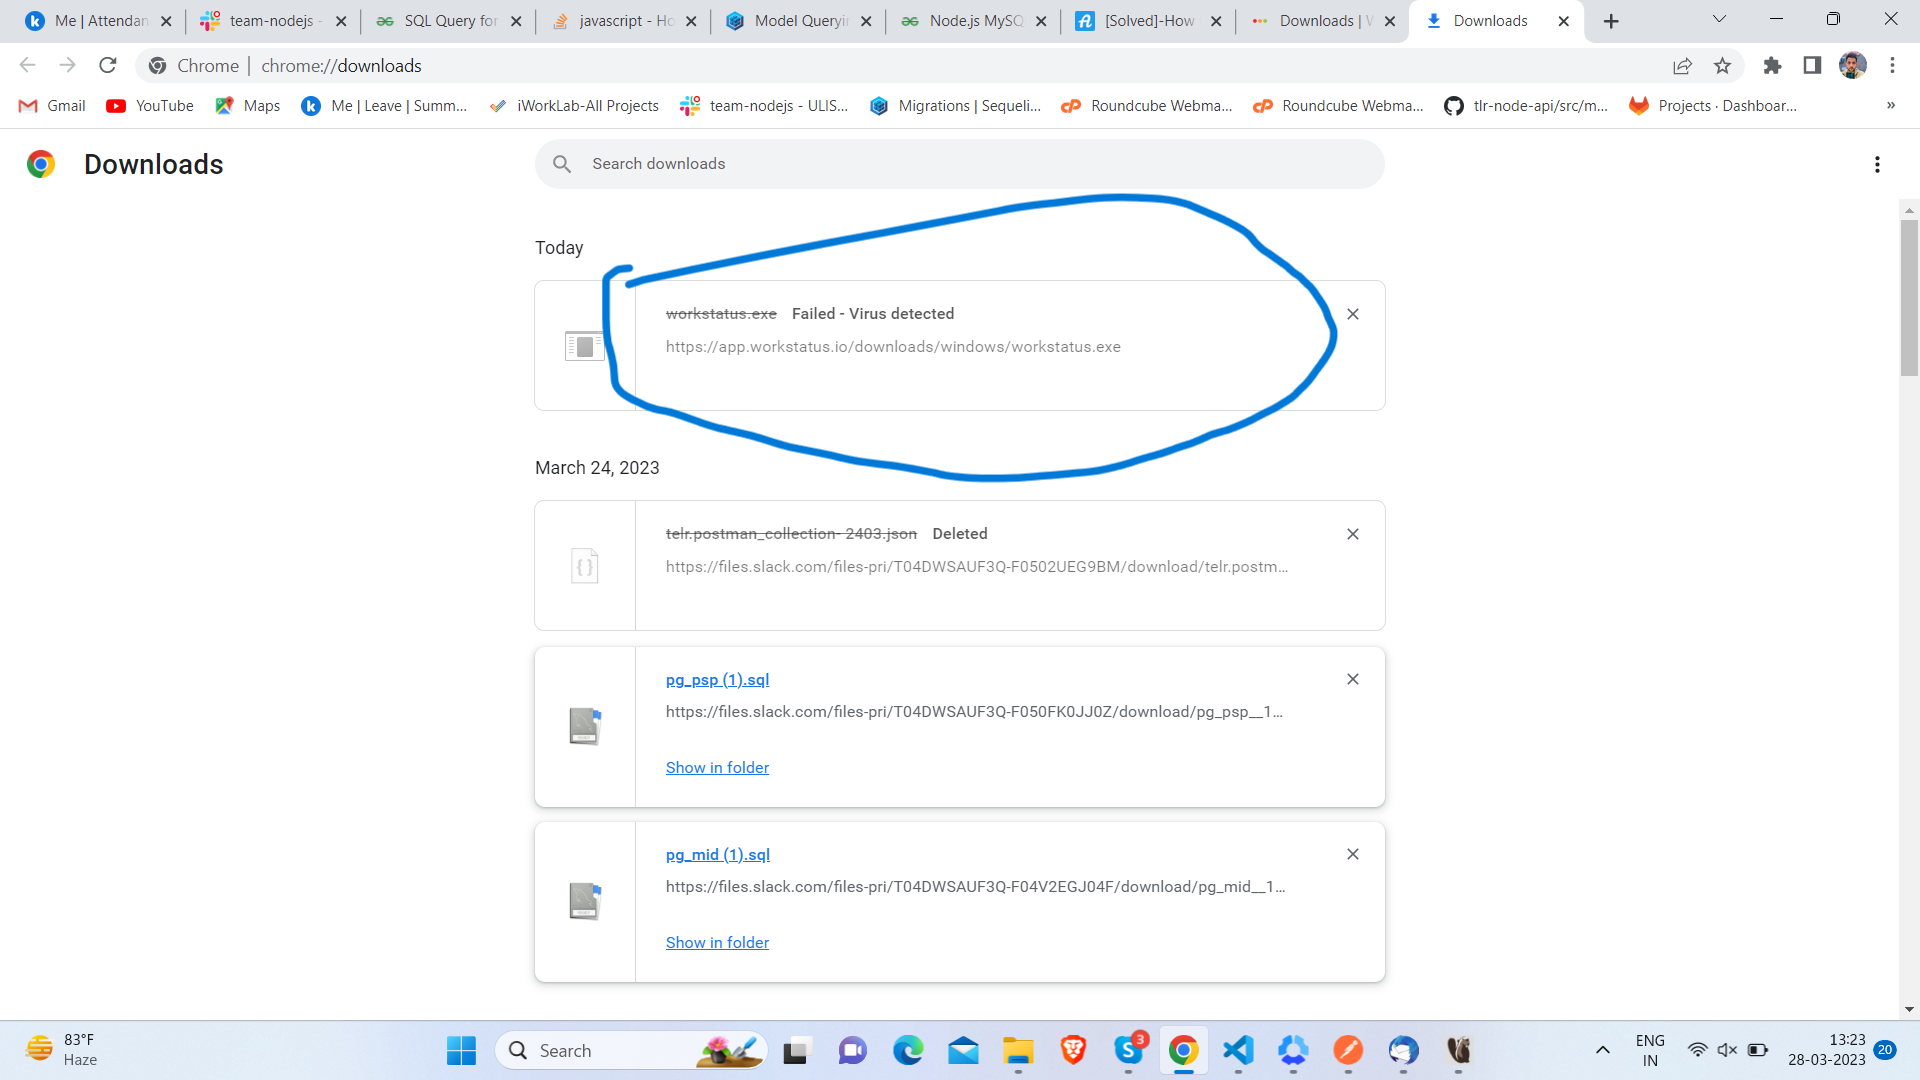Screen dimensions: 1920x1080
Task: Reload the Chrome downloads page
Action: coord(108,66)
